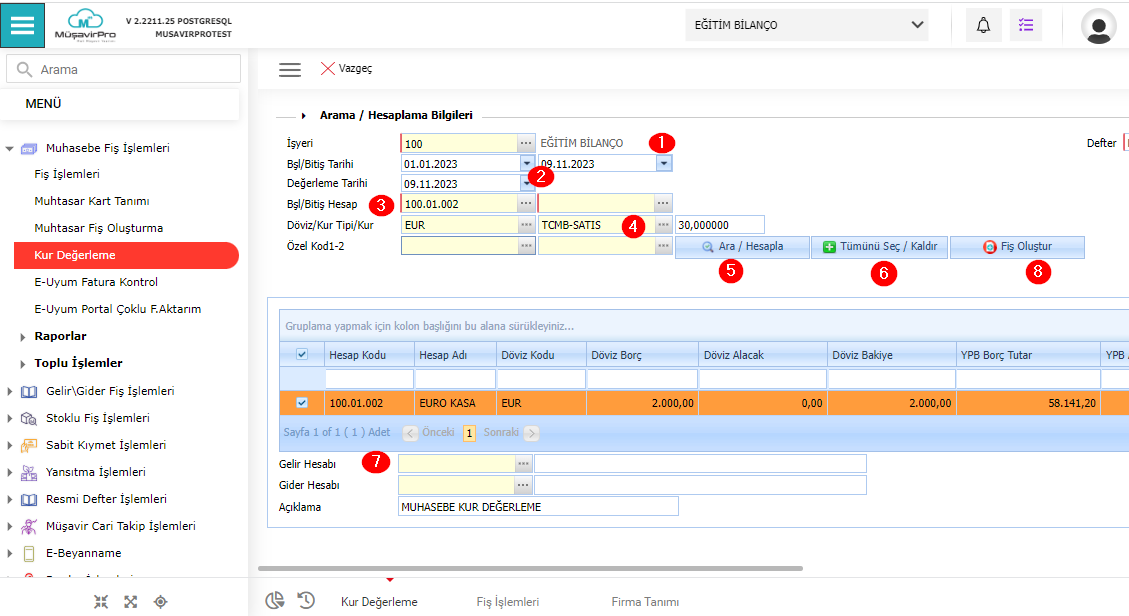Expand Gelir\Gider Fiş İşlemleri menu
Viewport: 1129px width, 616px height.
click(x=9, y=391)
